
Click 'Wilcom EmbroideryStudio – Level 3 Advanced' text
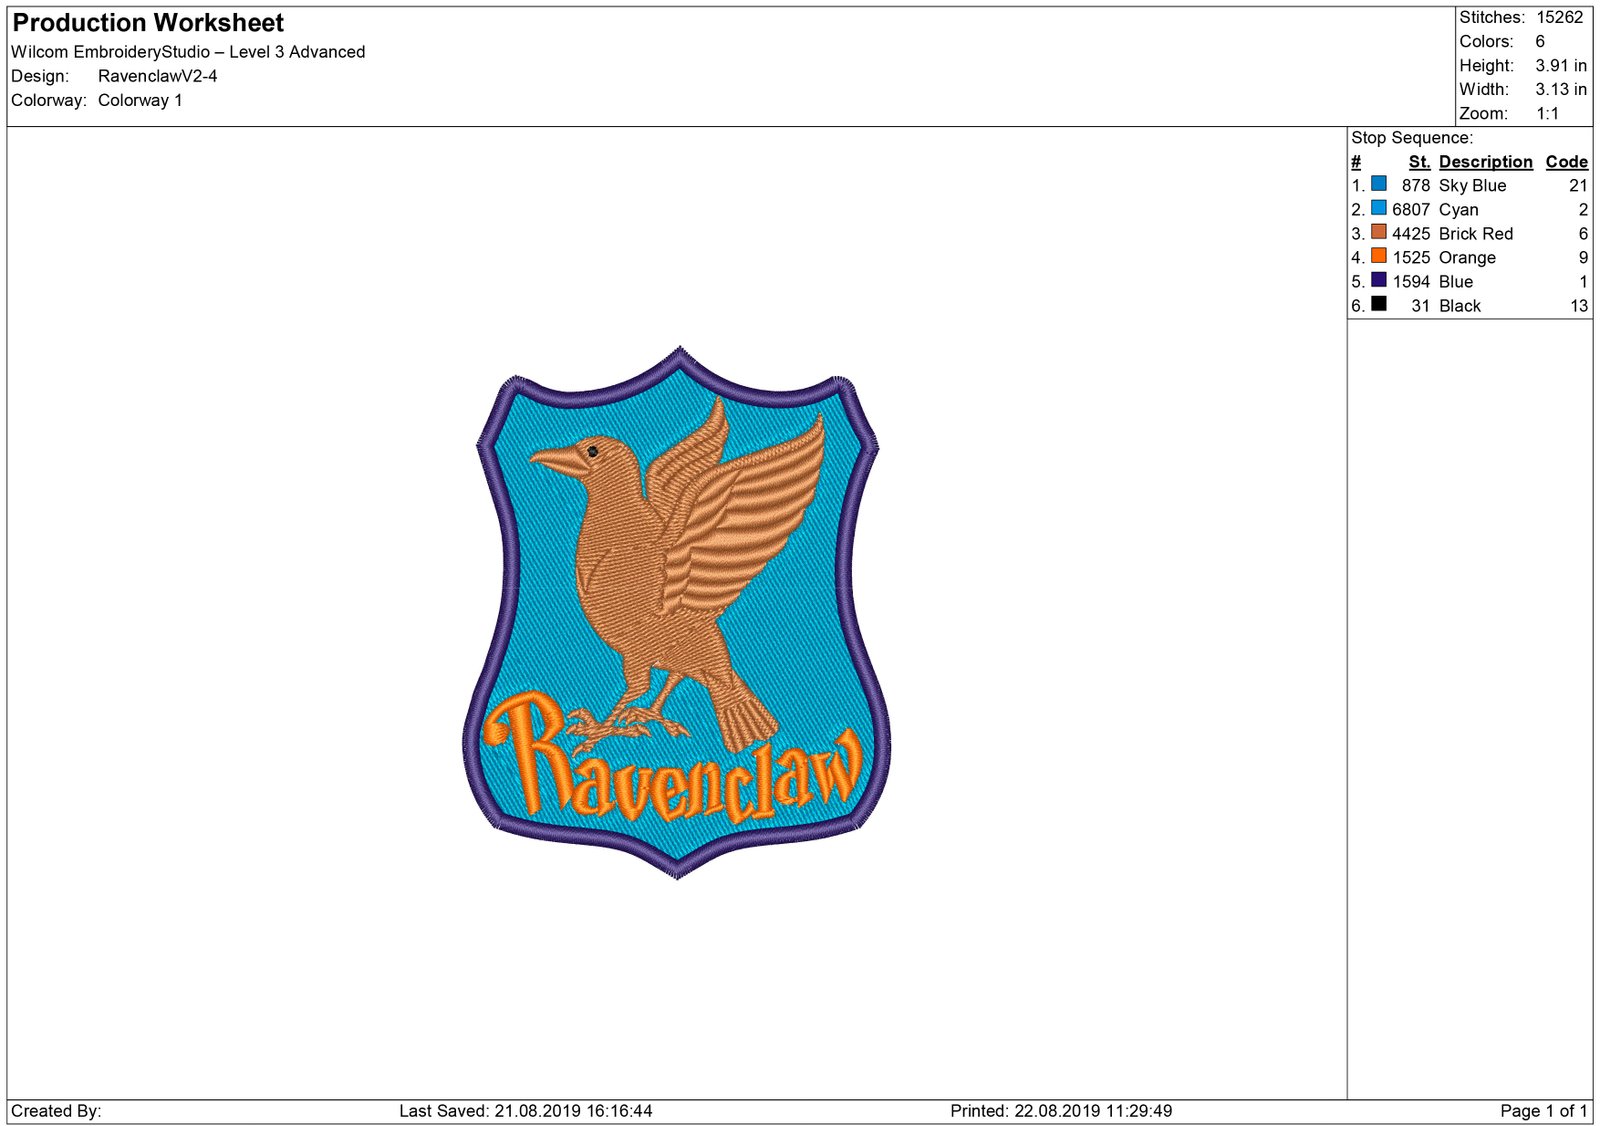point(188,52)
